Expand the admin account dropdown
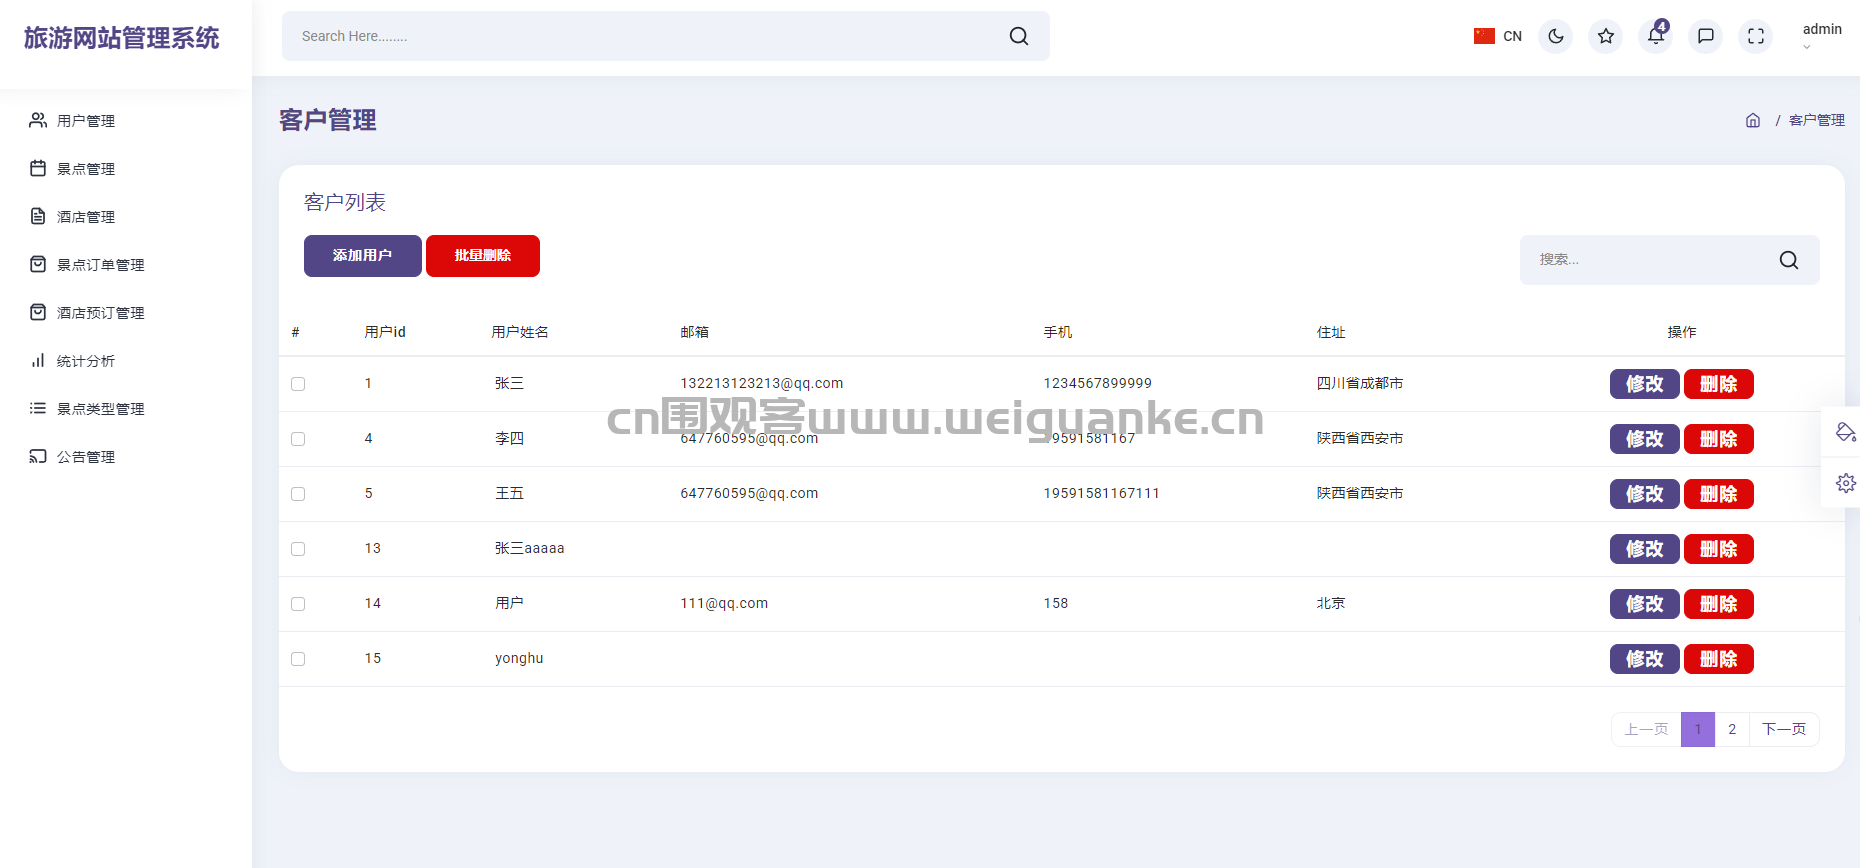The image size is (1860, 868). [x=1820, y=36]
